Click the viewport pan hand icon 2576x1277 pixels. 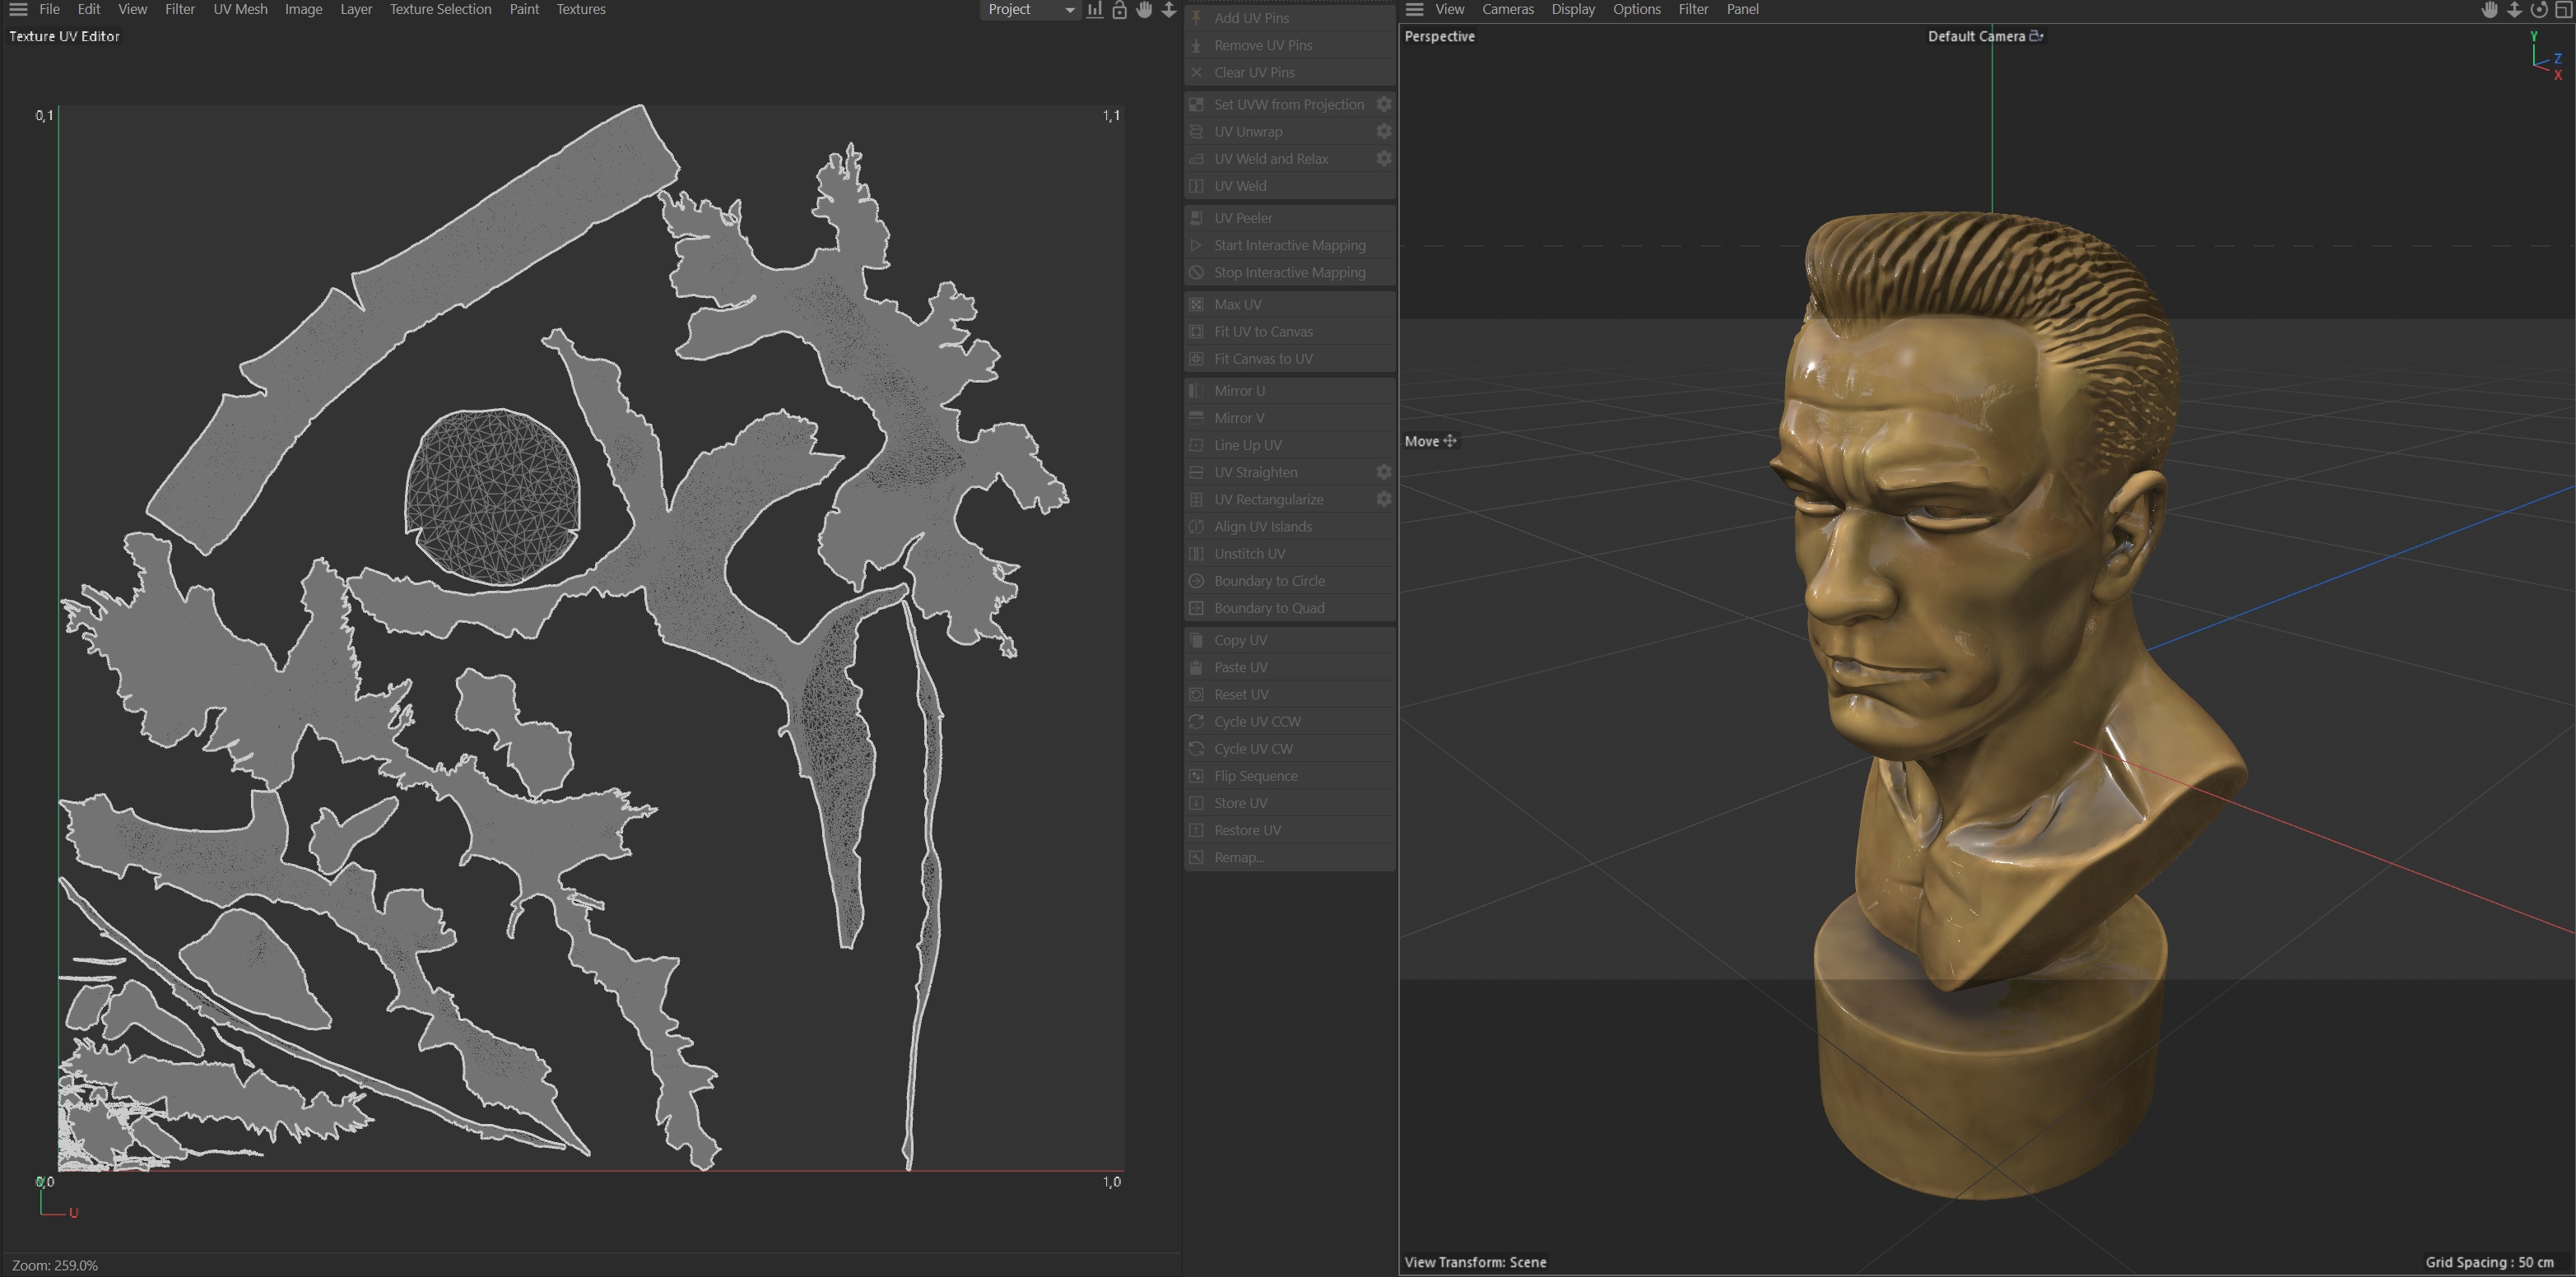(x=2489, y=10)
